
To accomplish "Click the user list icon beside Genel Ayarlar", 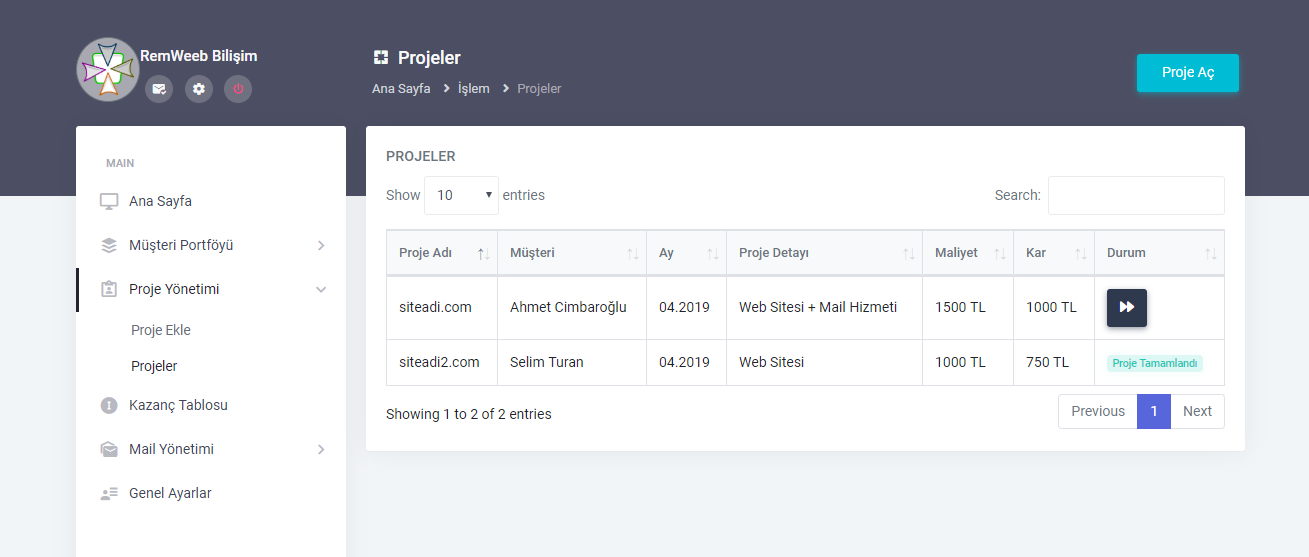I will (x=109, y=493).
